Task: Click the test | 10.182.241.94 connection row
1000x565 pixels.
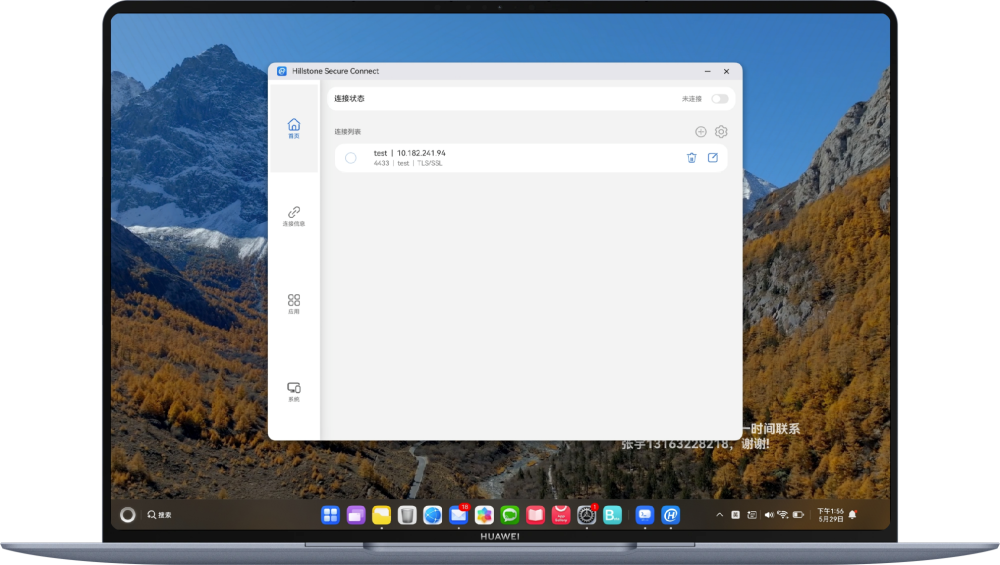Action: pyautogui.click(x=520, y=158)
